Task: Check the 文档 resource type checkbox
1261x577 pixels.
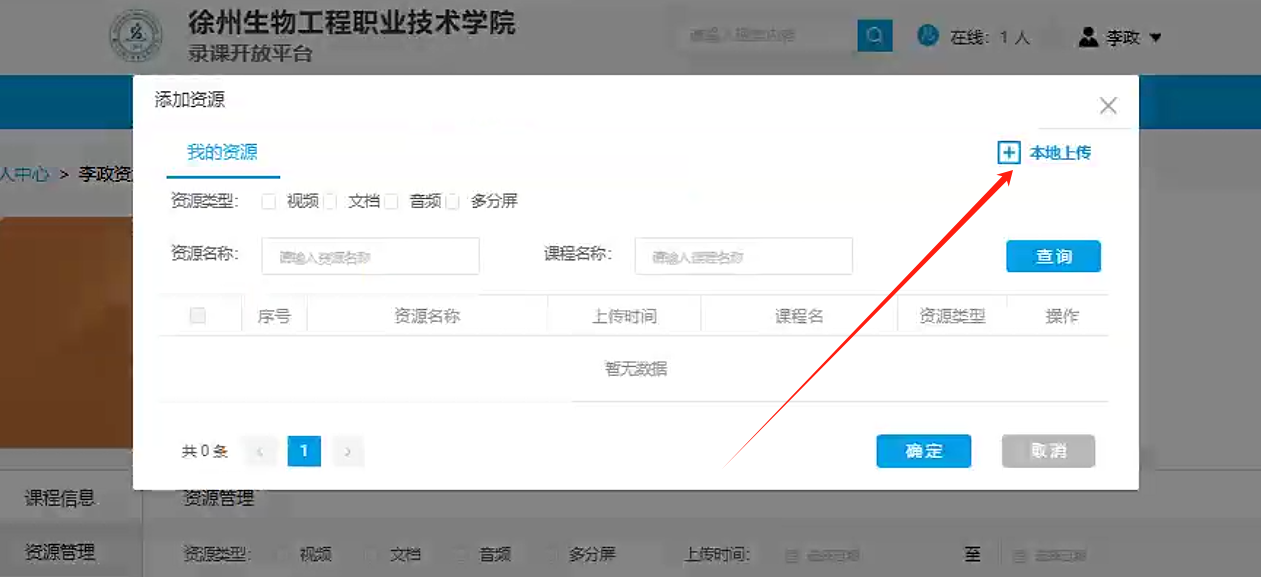Action: point(331,202)
